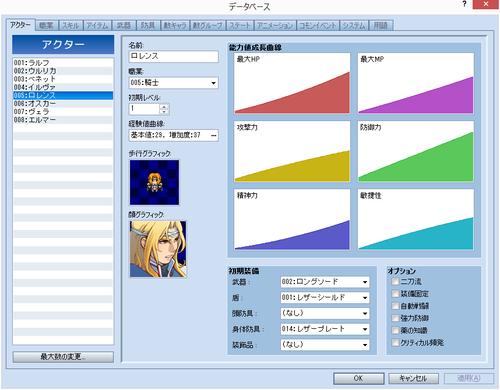The height and width of the screenshot is (390, 500).
Task: Go to the コモンイベント tab
Action: [317, 26]
